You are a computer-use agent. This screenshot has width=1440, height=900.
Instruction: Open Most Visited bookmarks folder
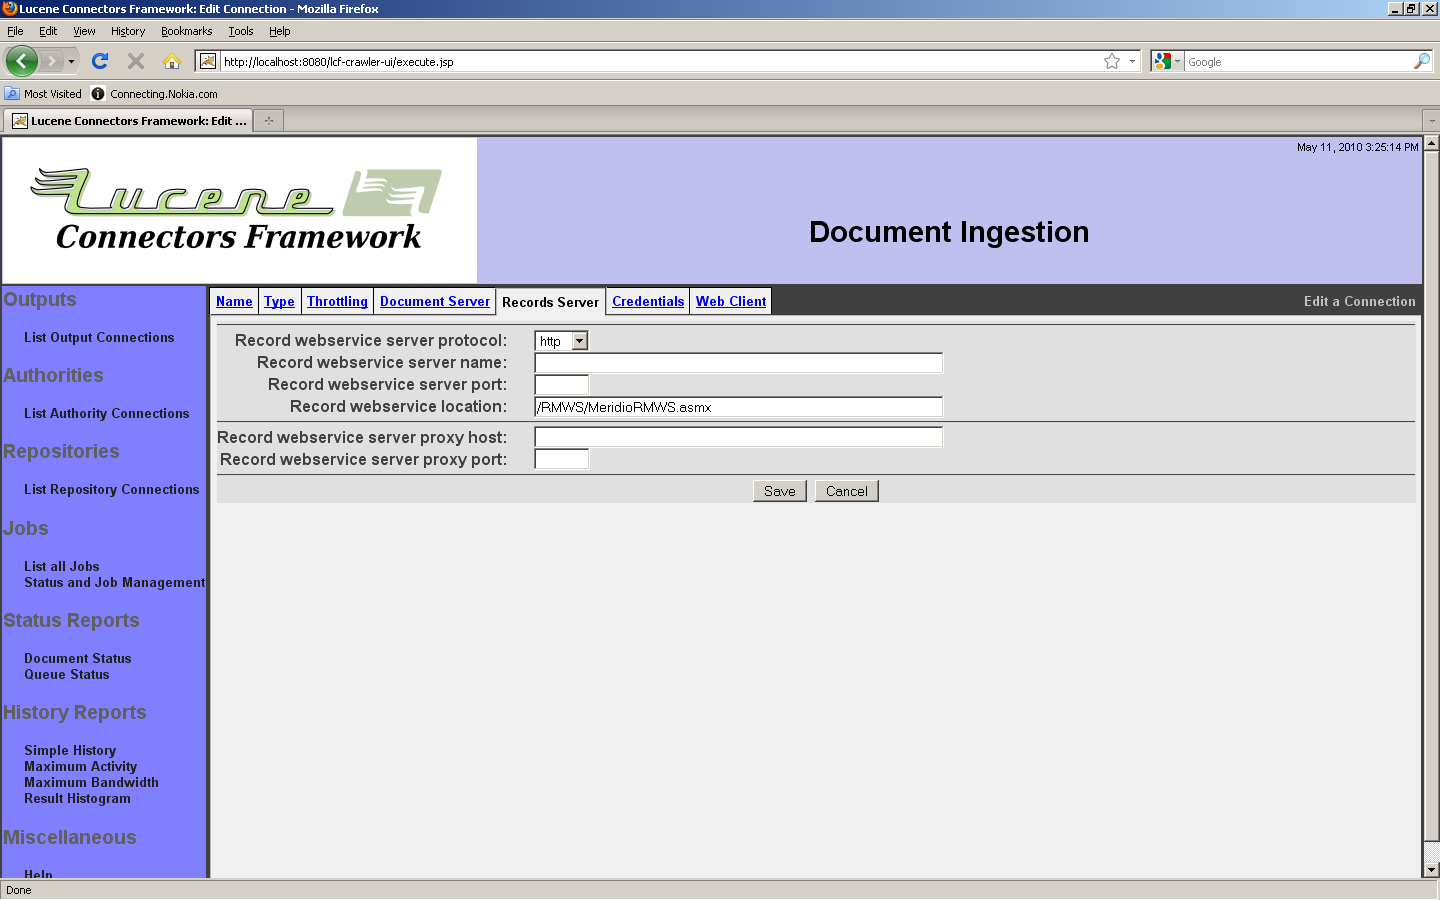click(x=44, y=94)
